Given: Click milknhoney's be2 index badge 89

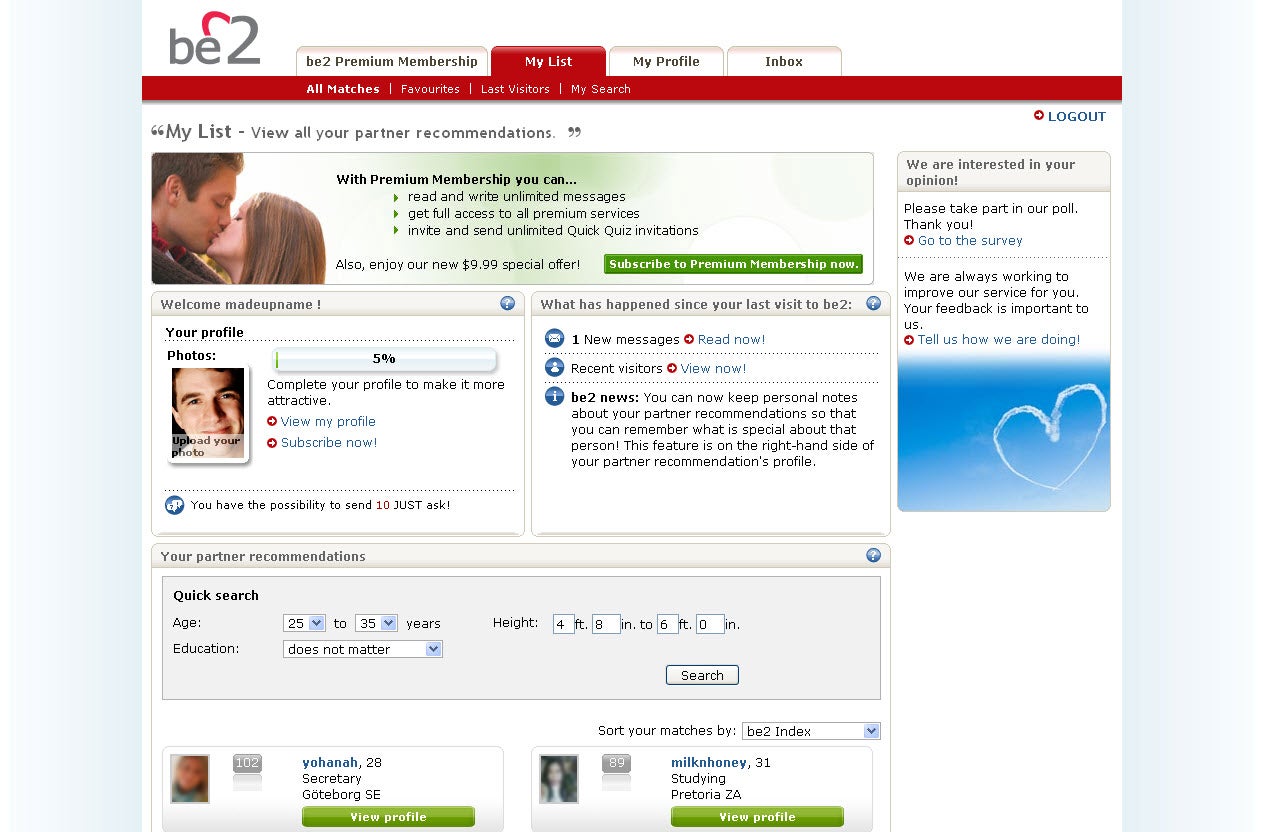Looking at the screenshot, I should coord(616,763).
